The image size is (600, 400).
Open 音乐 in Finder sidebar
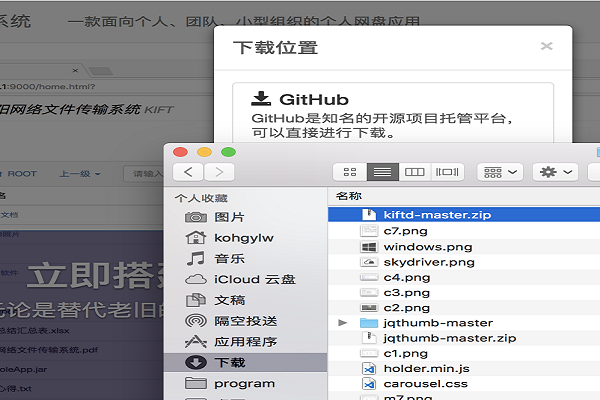[x=245, y=259]
